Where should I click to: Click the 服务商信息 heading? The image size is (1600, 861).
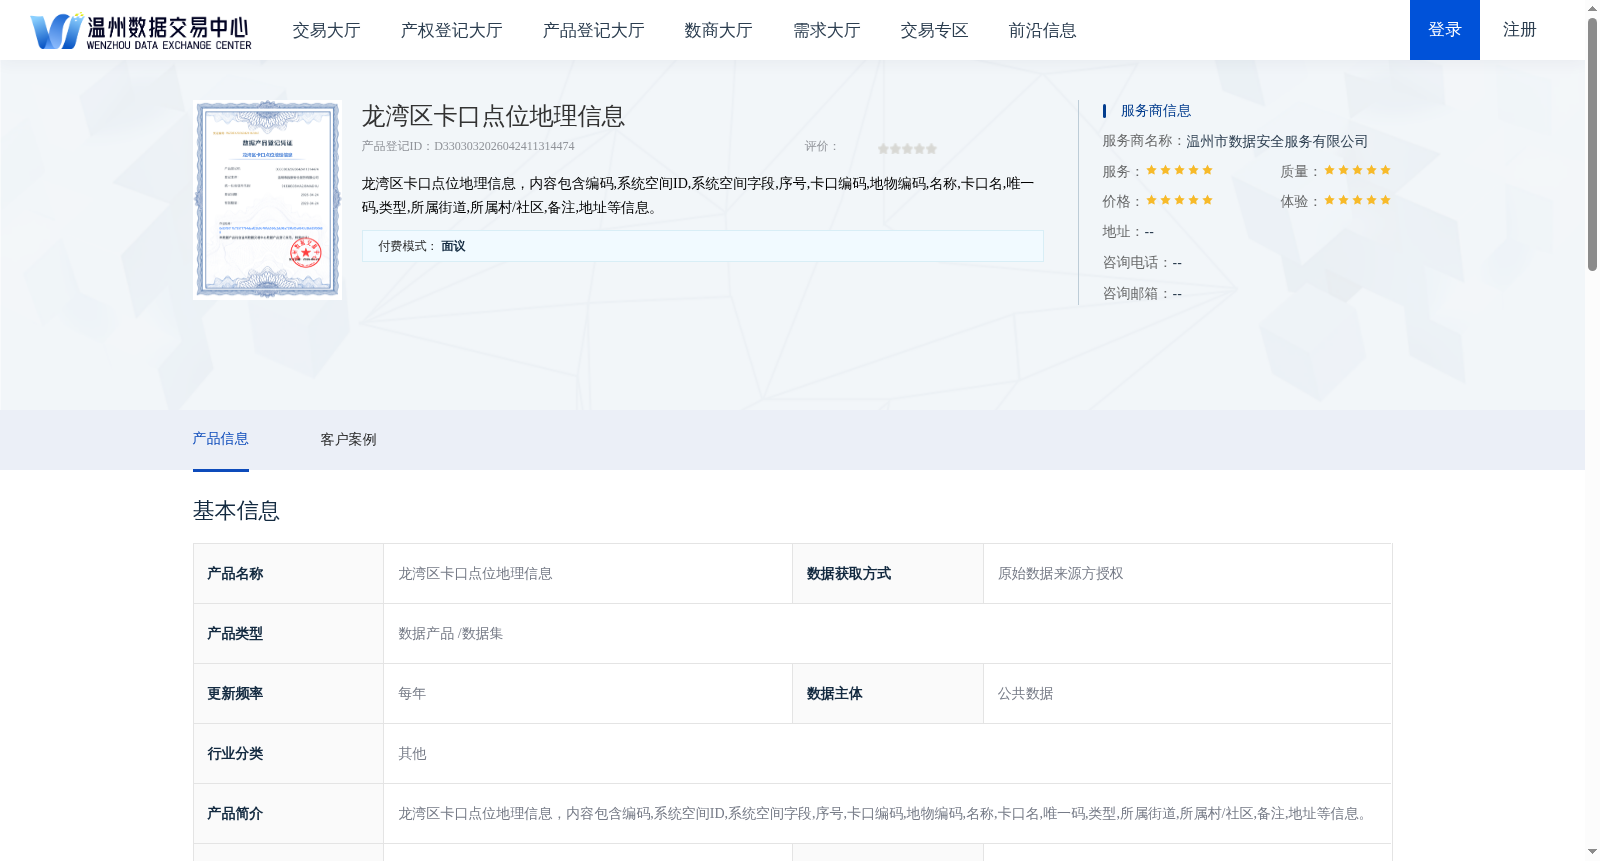click(1155, 111)
